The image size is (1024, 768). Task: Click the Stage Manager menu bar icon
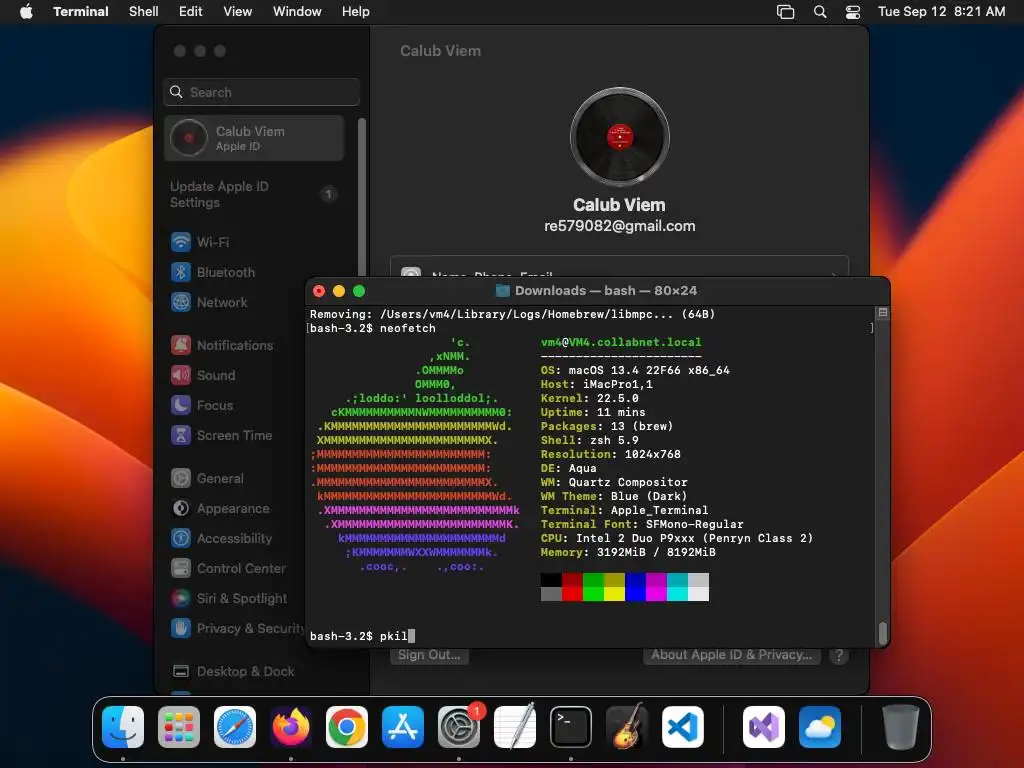(786, 11)
